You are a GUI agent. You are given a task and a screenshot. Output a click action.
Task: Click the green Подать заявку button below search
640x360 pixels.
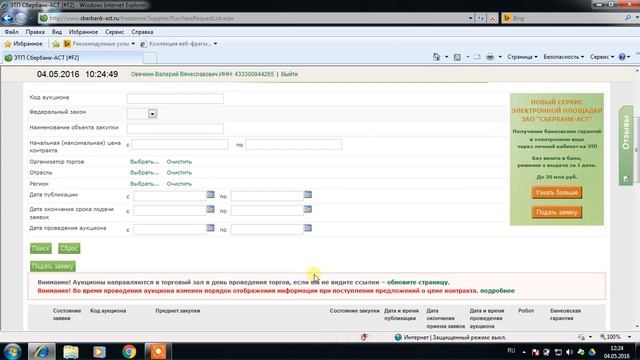(x=53, y=266)
